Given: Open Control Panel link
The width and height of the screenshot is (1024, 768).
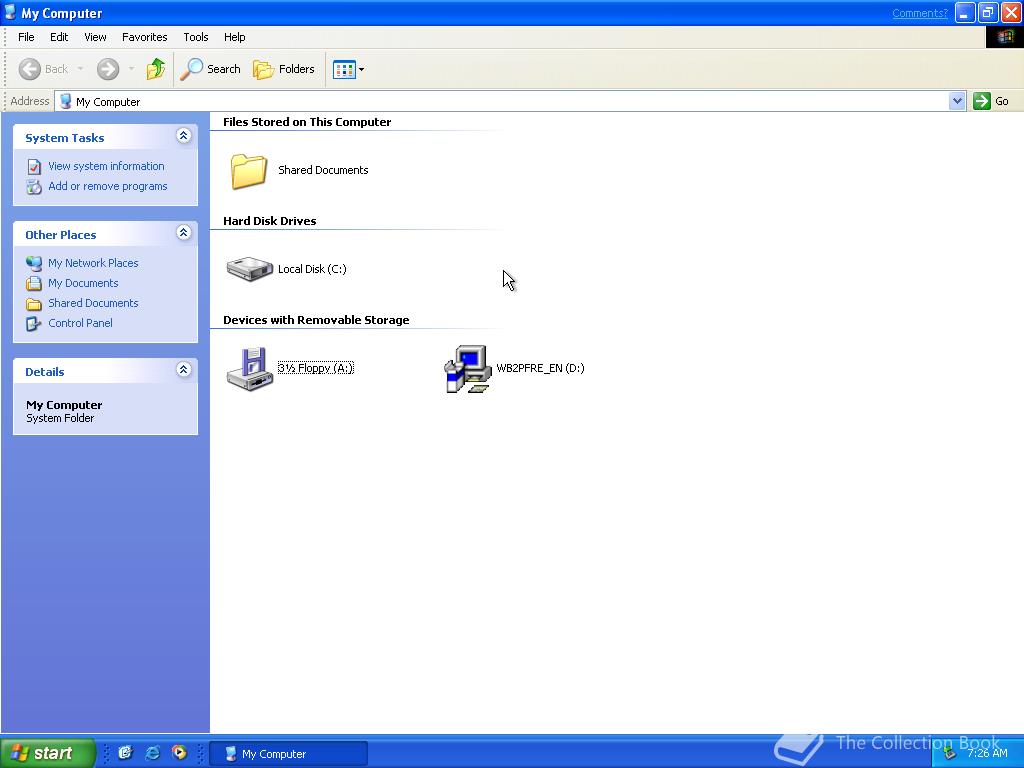Looking at the screenshot, I should (x=80, y=323).
